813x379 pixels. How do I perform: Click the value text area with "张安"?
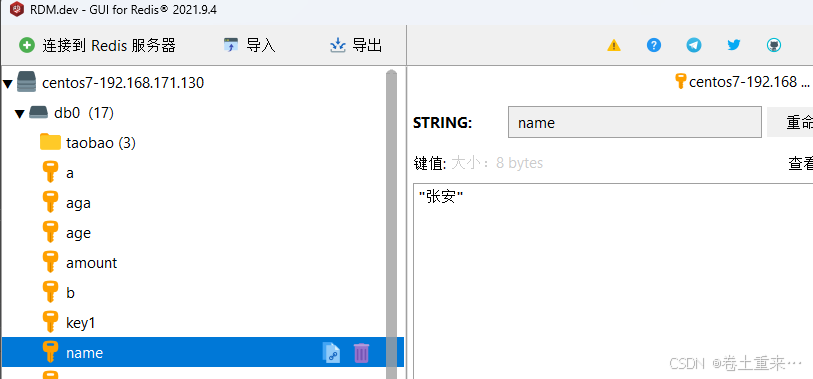point(613,281)
